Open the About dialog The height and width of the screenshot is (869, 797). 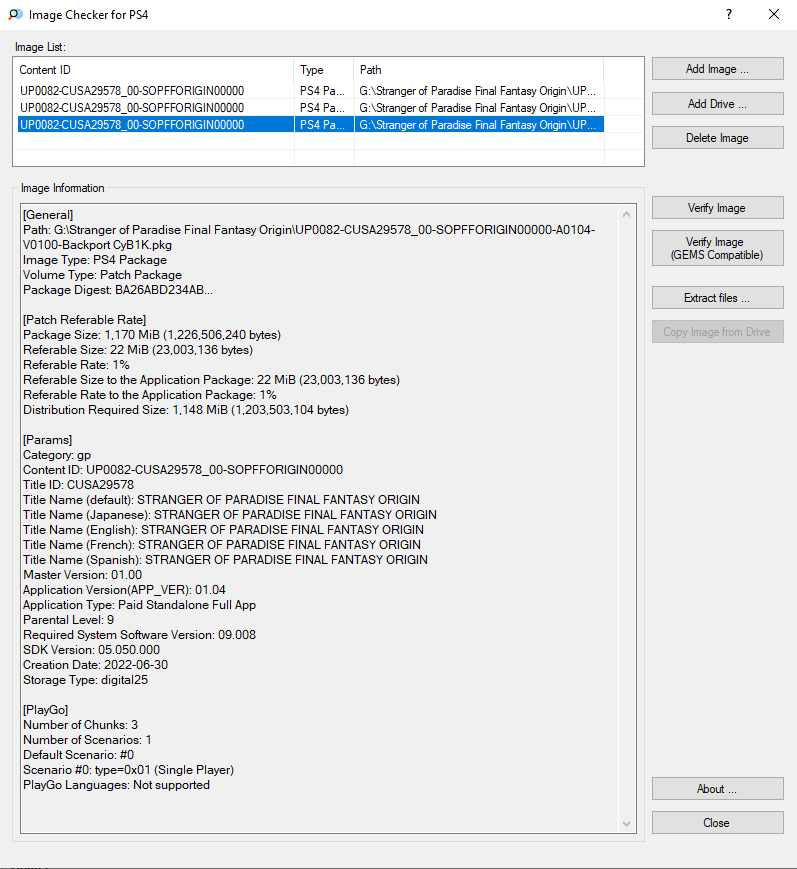pos(717,789)
